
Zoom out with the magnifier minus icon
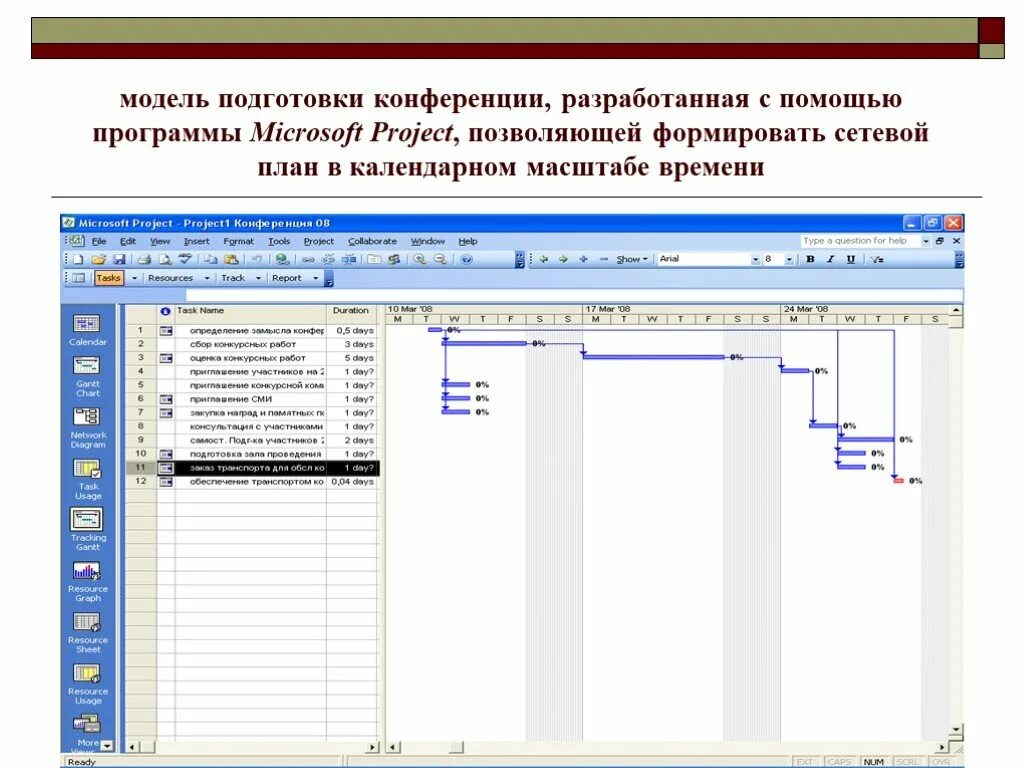pos(440,259)
